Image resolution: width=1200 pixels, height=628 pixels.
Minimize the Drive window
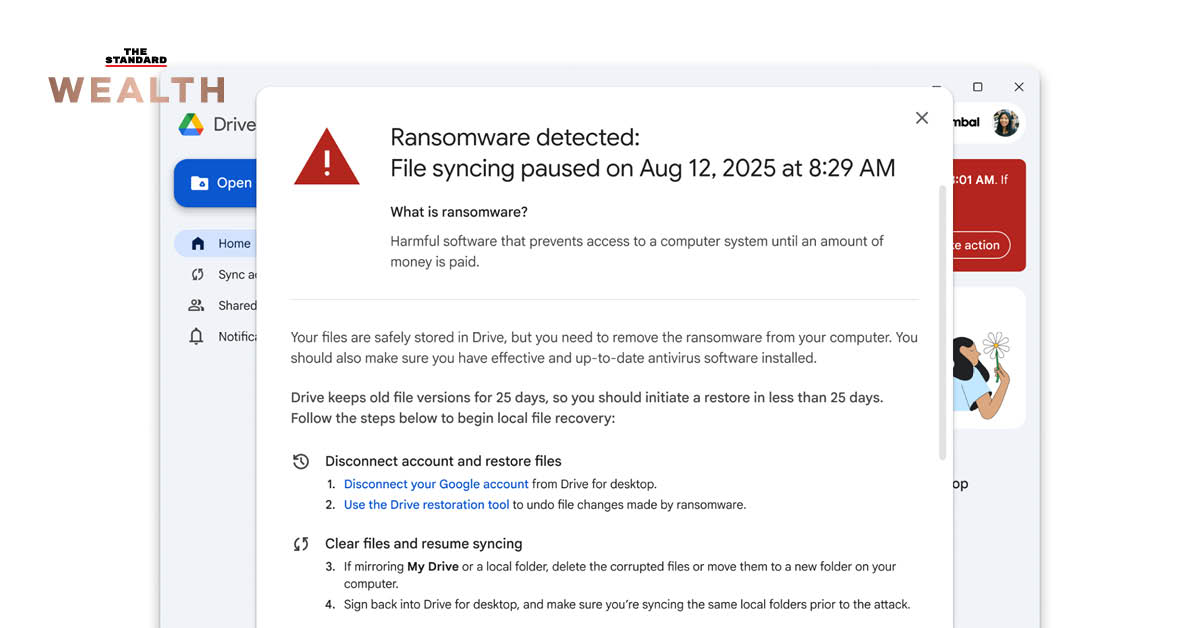[937, 87]
